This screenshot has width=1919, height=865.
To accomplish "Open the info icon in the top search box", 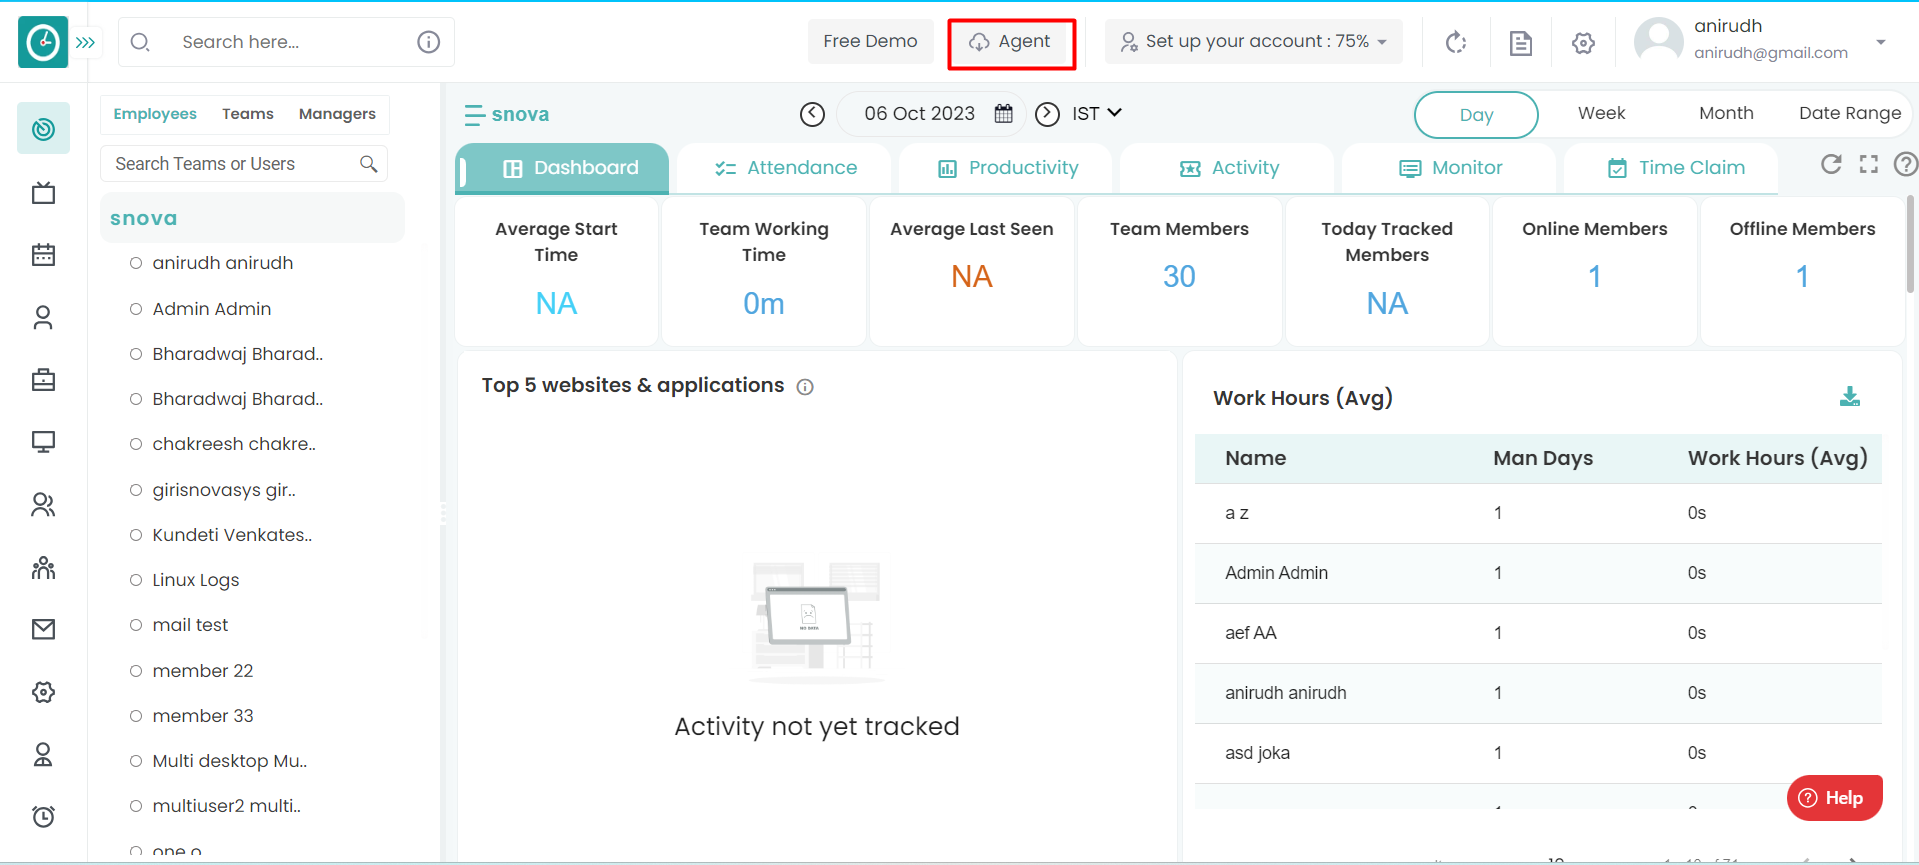I will pyautogui.click(x=428, y=42).
